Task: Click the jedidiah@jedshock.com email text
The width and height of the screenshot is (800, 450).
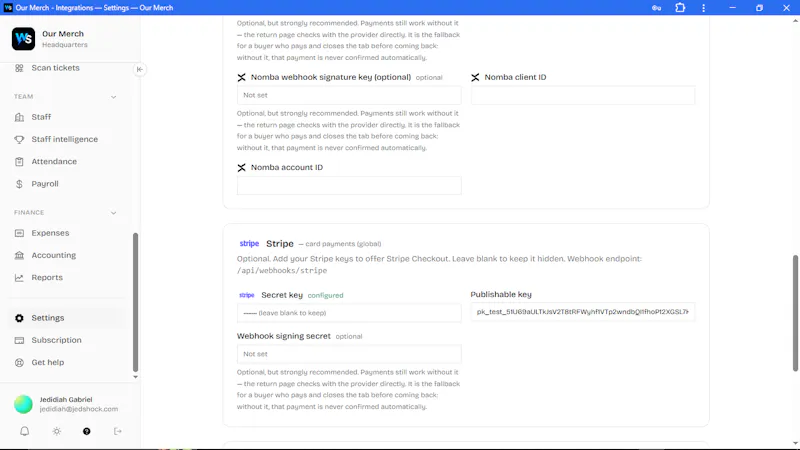Action: pos(79,409)
